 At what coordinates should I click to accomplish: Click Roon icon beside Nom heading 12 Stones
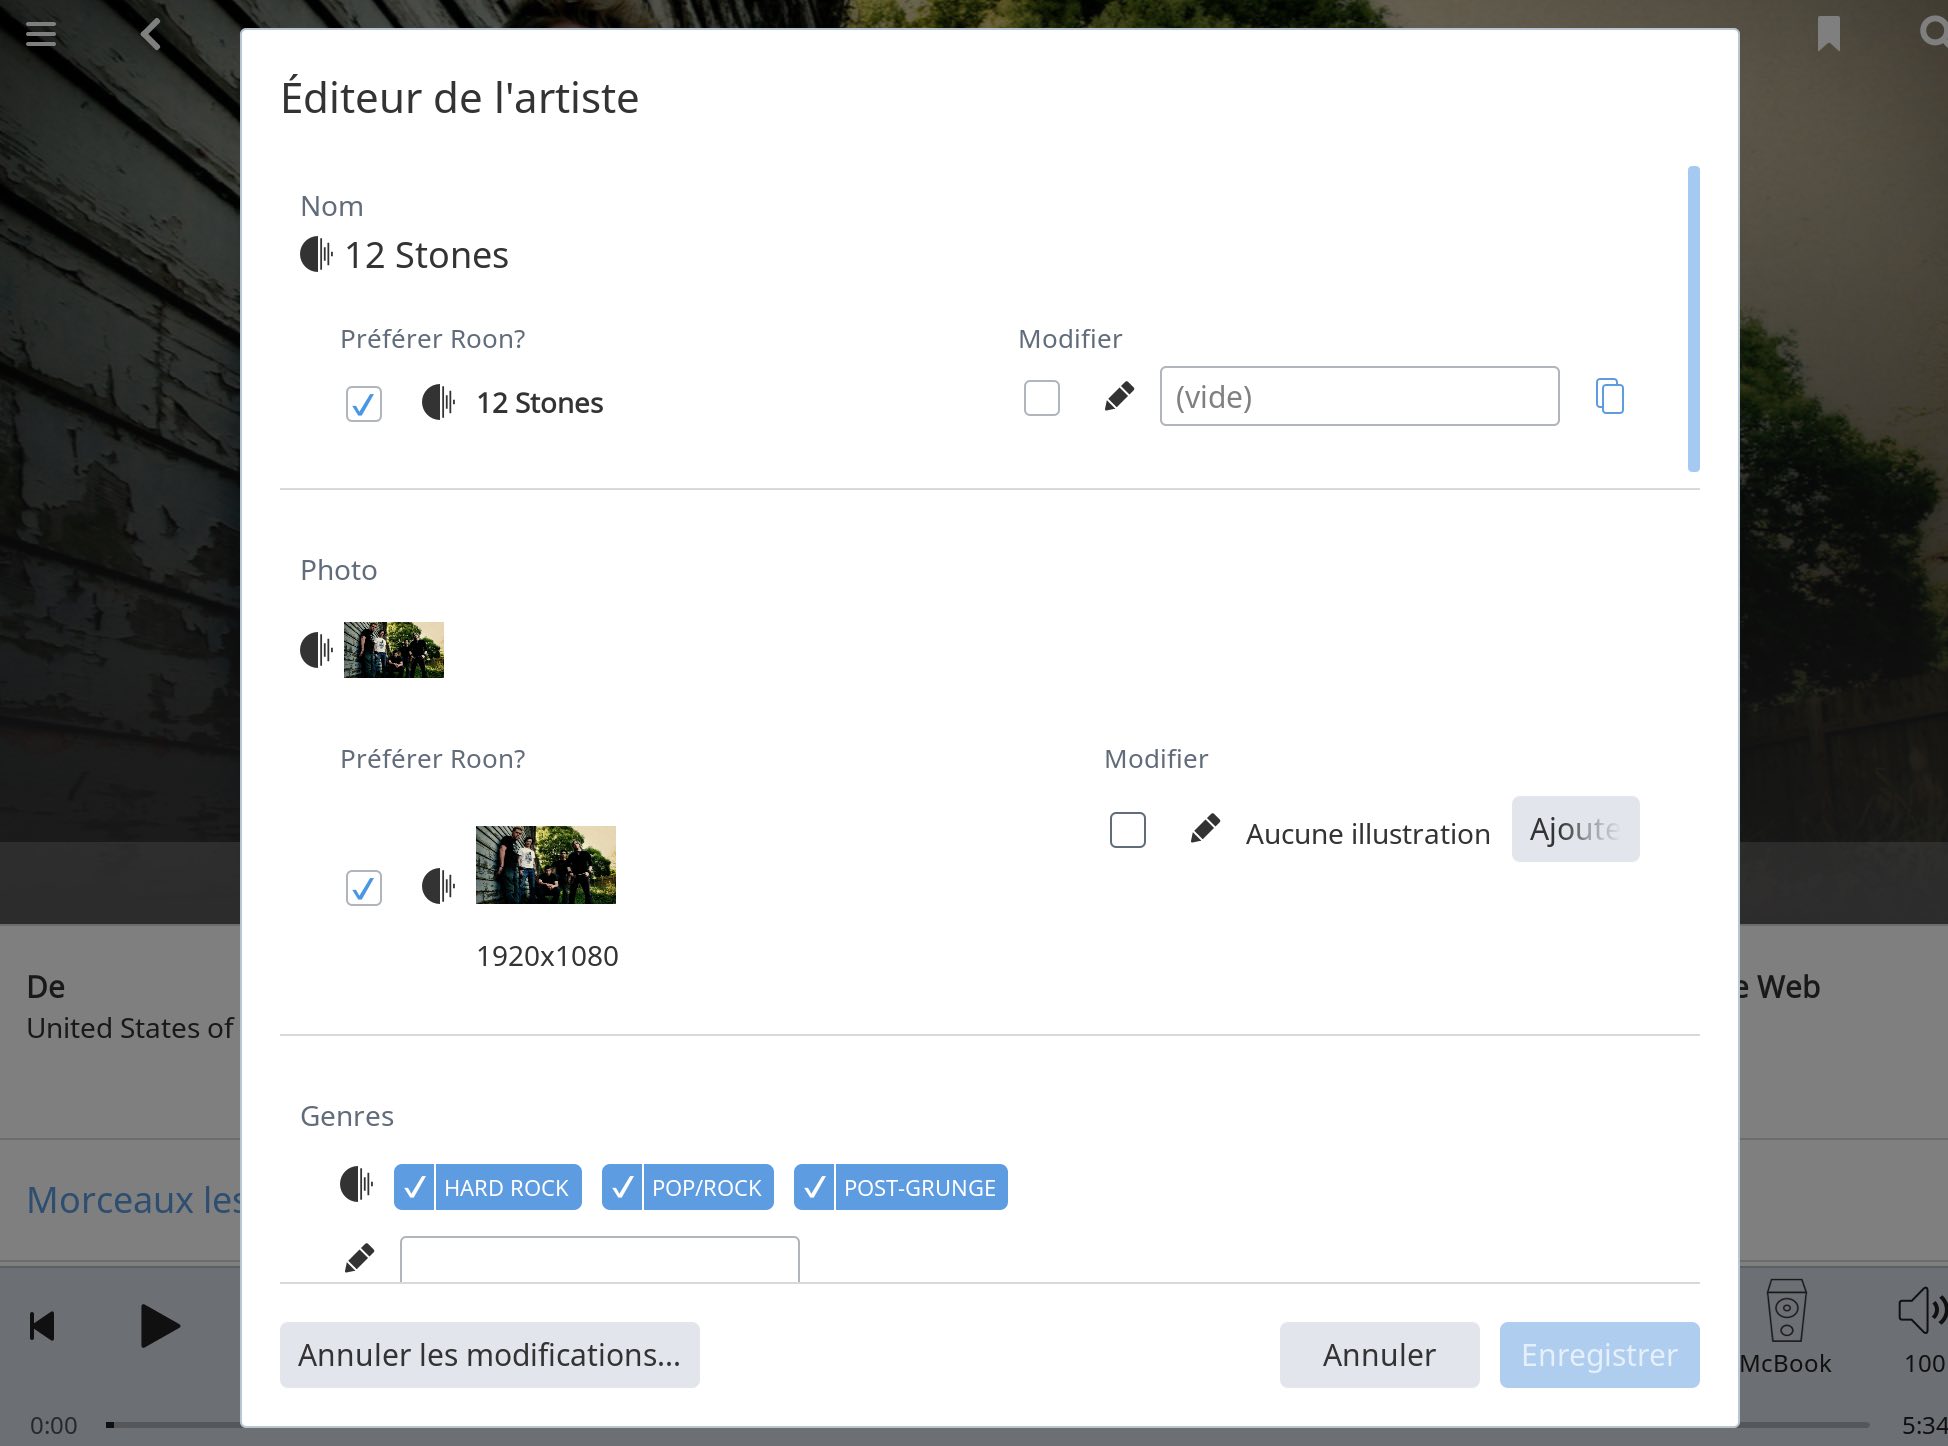(x=316, y=254)
